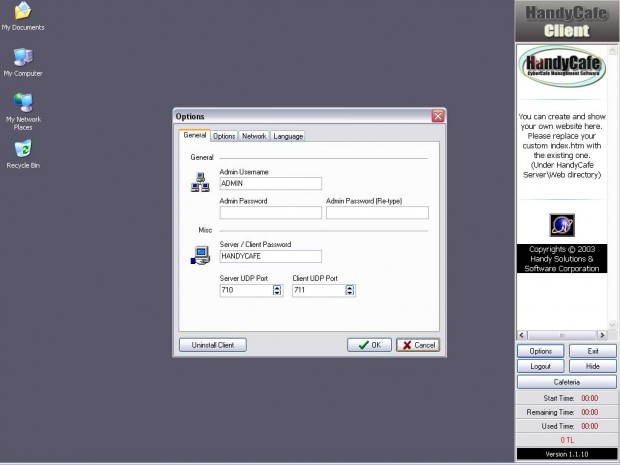The image size is (620, 465).
Task: Click the Used Time value
Action: point(590,426)
